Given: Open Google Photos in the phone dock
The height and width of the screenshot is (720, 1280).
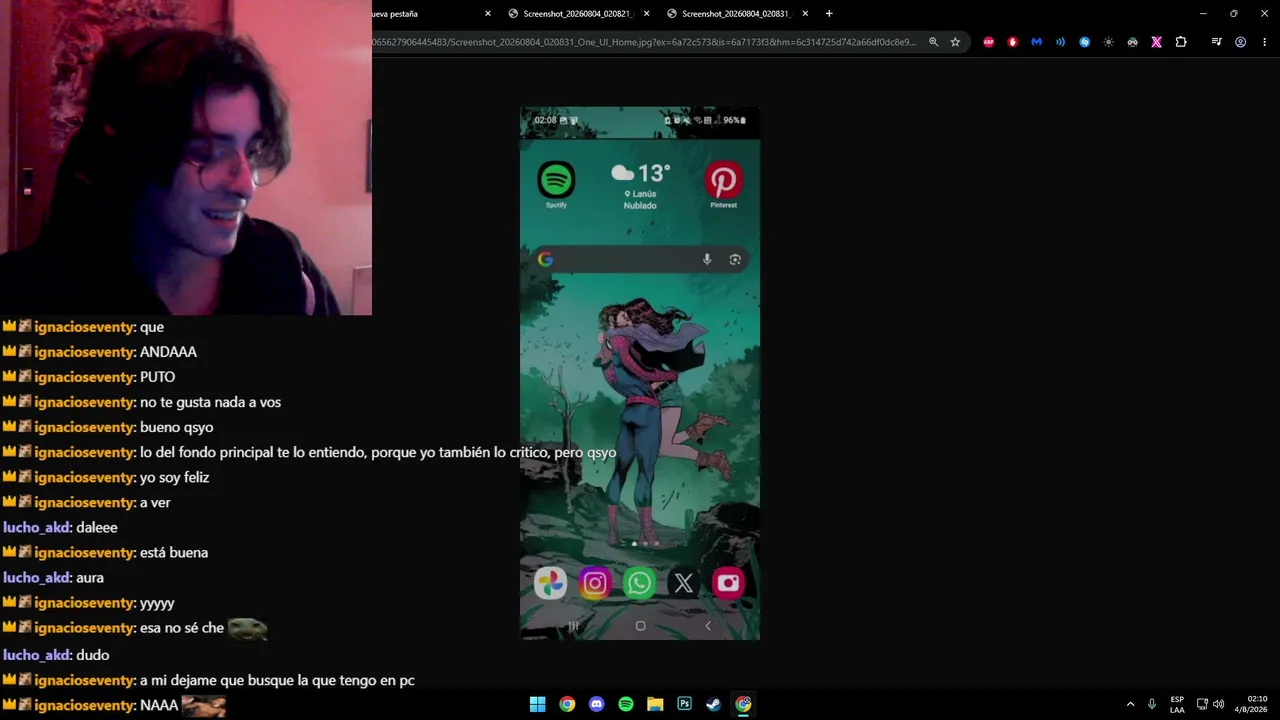Looking at the screenshot, I should (550, 583).
